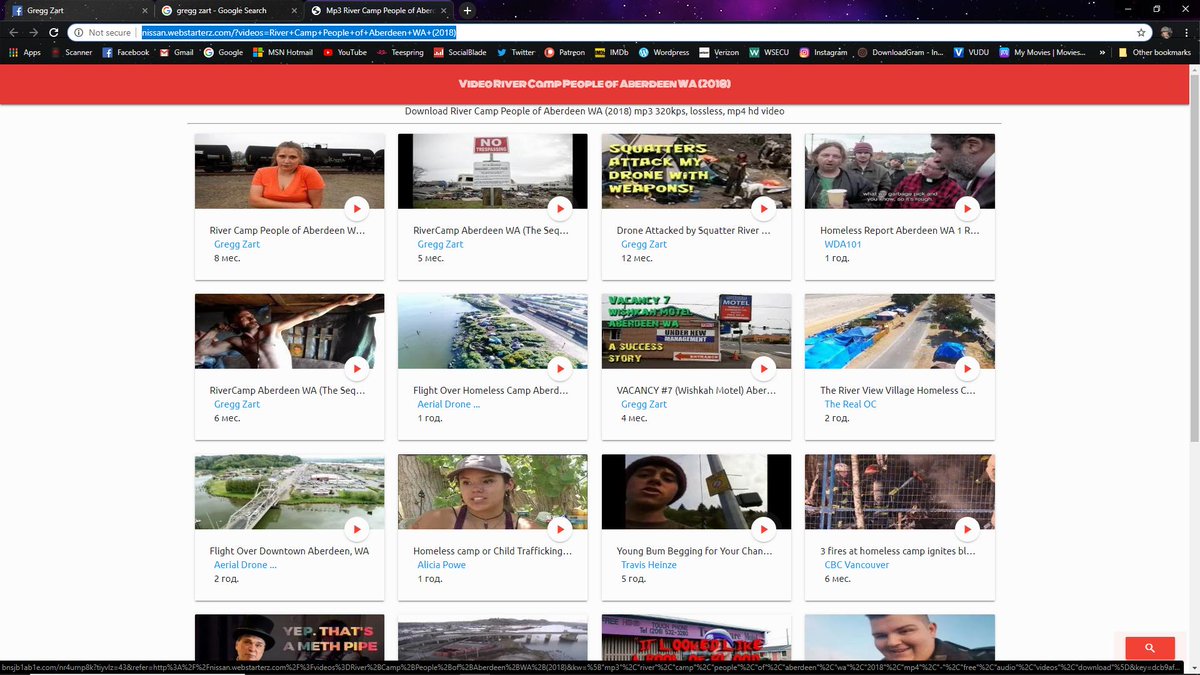This screenshot has height=675, width=1200.
Task: Open a new tab with the plus button
Action: click(x=467, y=10)
